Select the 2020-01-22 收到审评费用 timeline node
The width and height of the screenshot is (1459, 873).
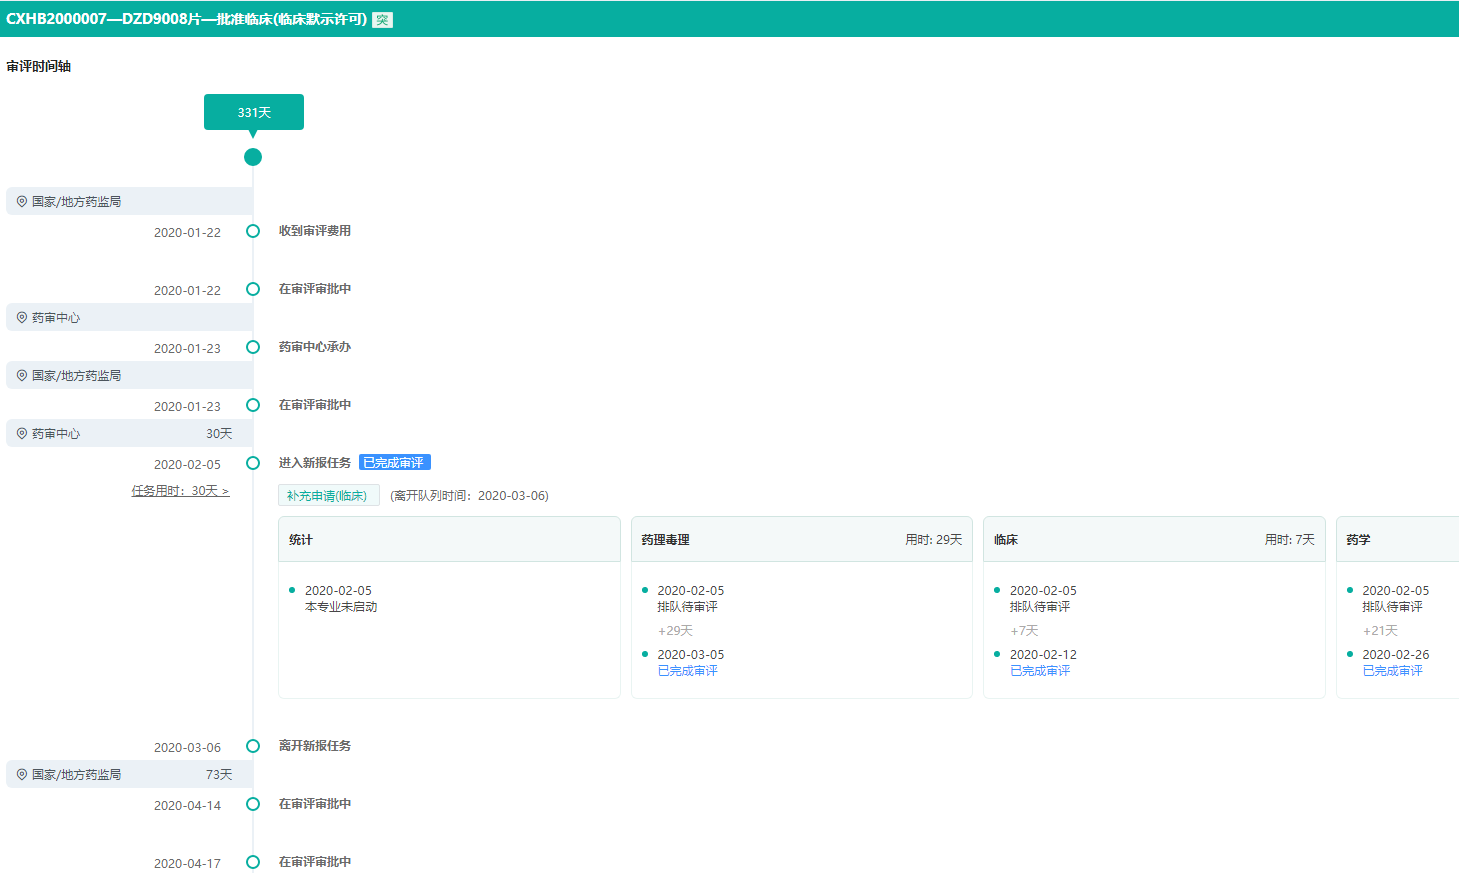tap(253, 231)
